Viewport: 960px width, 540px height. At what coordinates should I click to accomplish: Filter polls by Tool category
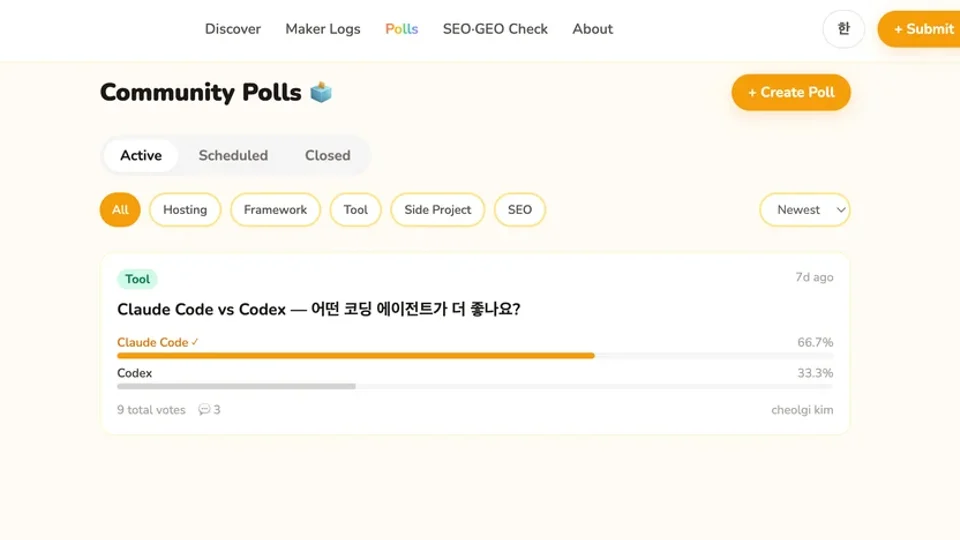pyautogui.click(x=355, y=210)
